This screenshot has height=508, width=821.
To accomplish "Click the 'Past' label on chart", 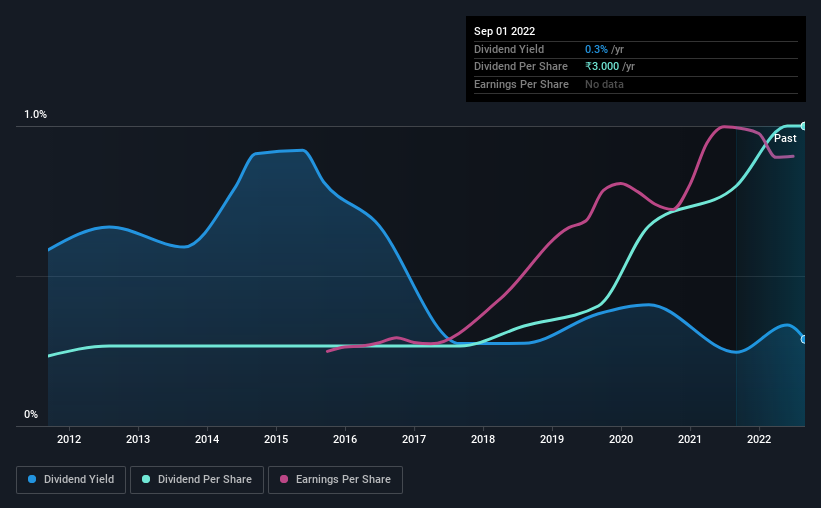I will (785, 138).
